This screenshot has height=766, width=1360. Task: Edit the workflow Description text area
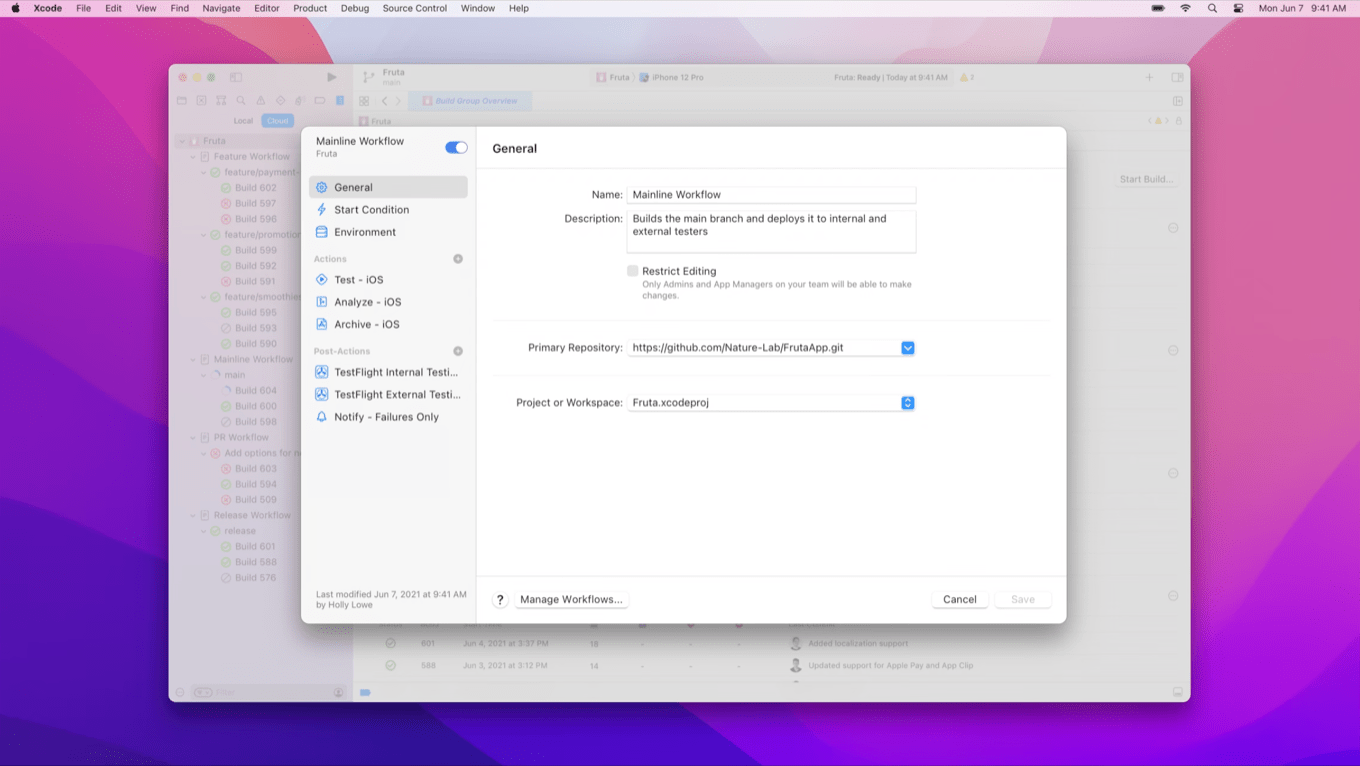tap(771, 231)
